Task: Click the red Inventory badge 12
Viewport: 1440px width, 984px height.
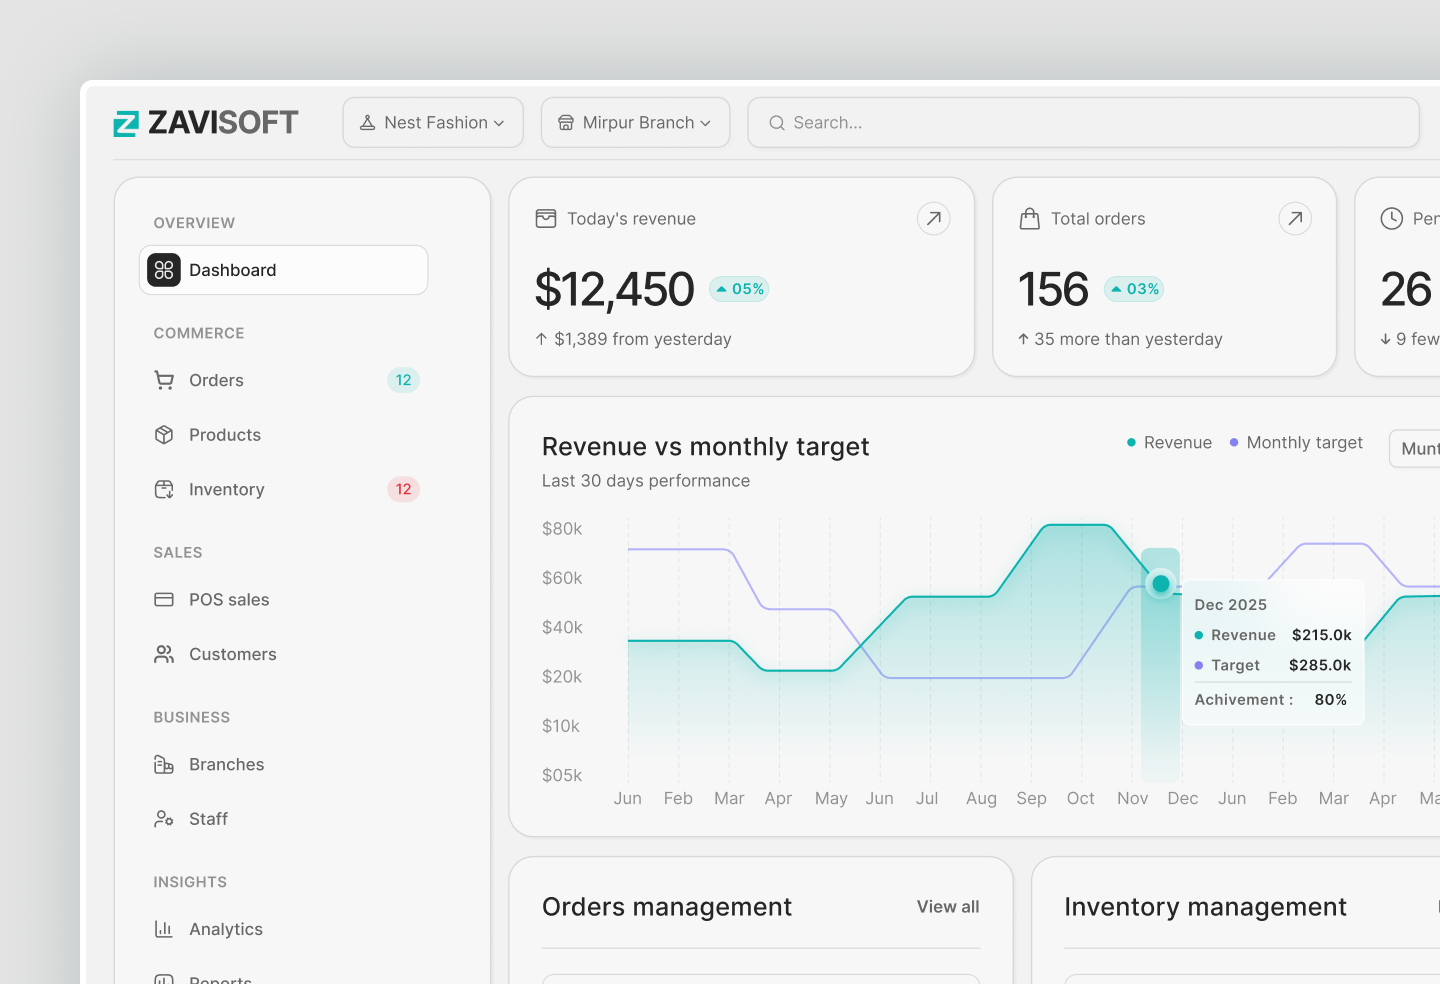Action: point(403,489)
